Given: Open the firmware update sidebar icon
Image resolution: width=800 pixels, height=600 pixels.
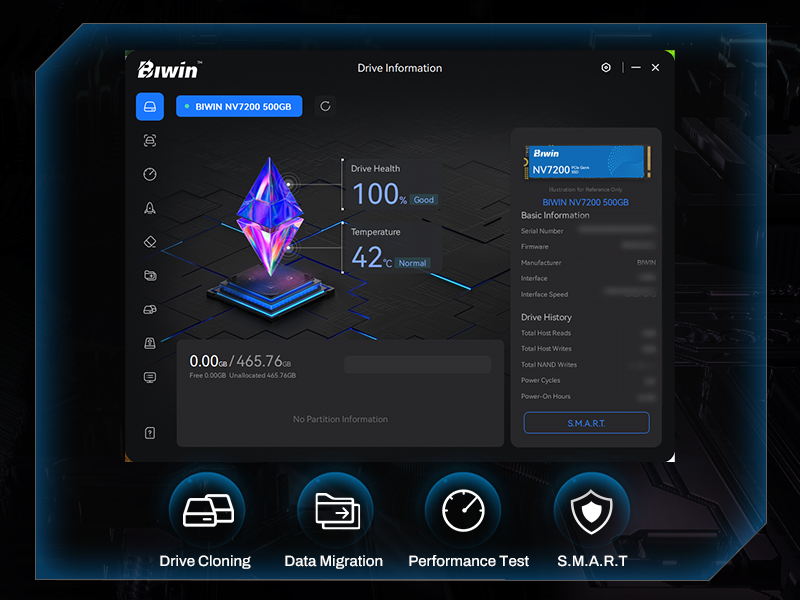Looking at the screenshot, I should tap(150, 343).
